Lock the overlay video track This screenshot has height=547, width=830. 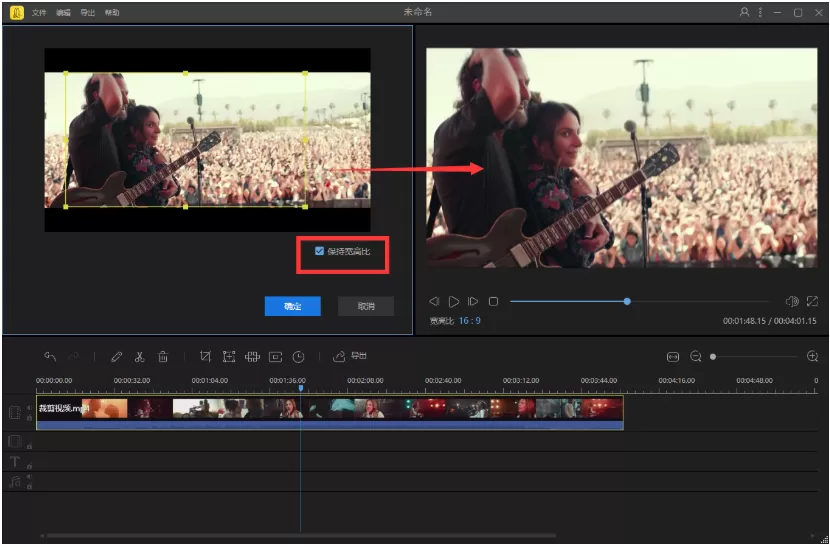coord(29,446)
